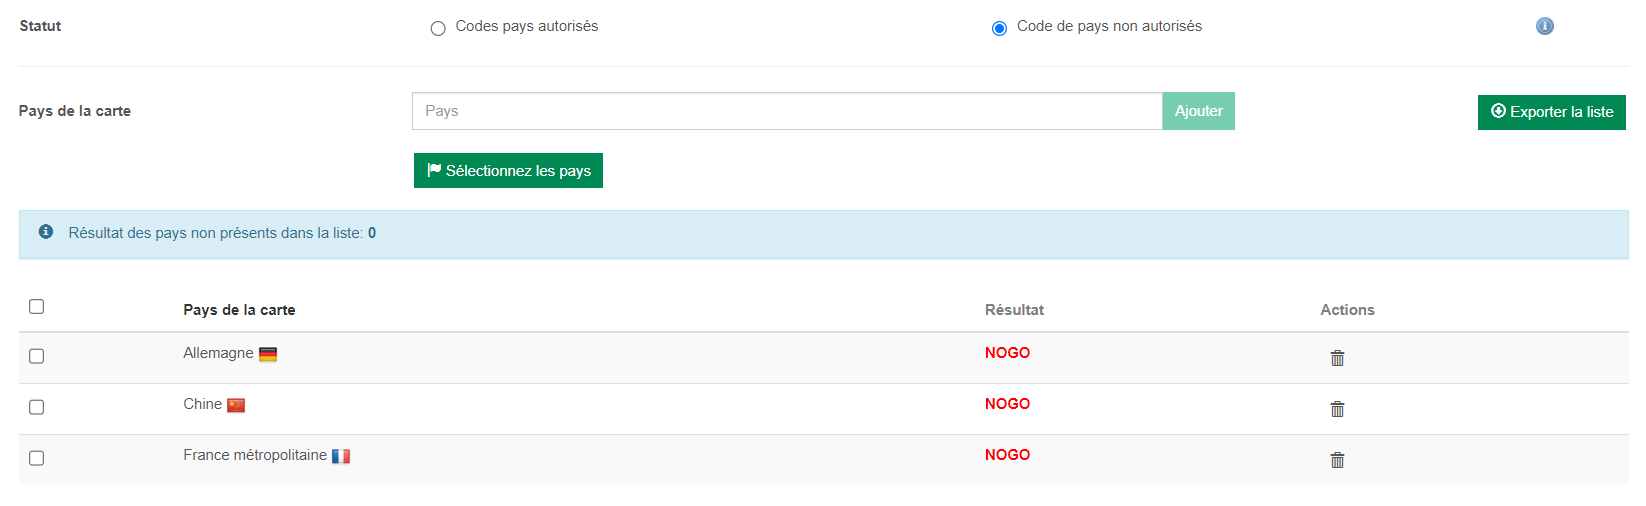Viewport: 1646px width, 506px height.
Task: Select the 'Codes pays autorisés' radio option
Action: click(438, 28)
